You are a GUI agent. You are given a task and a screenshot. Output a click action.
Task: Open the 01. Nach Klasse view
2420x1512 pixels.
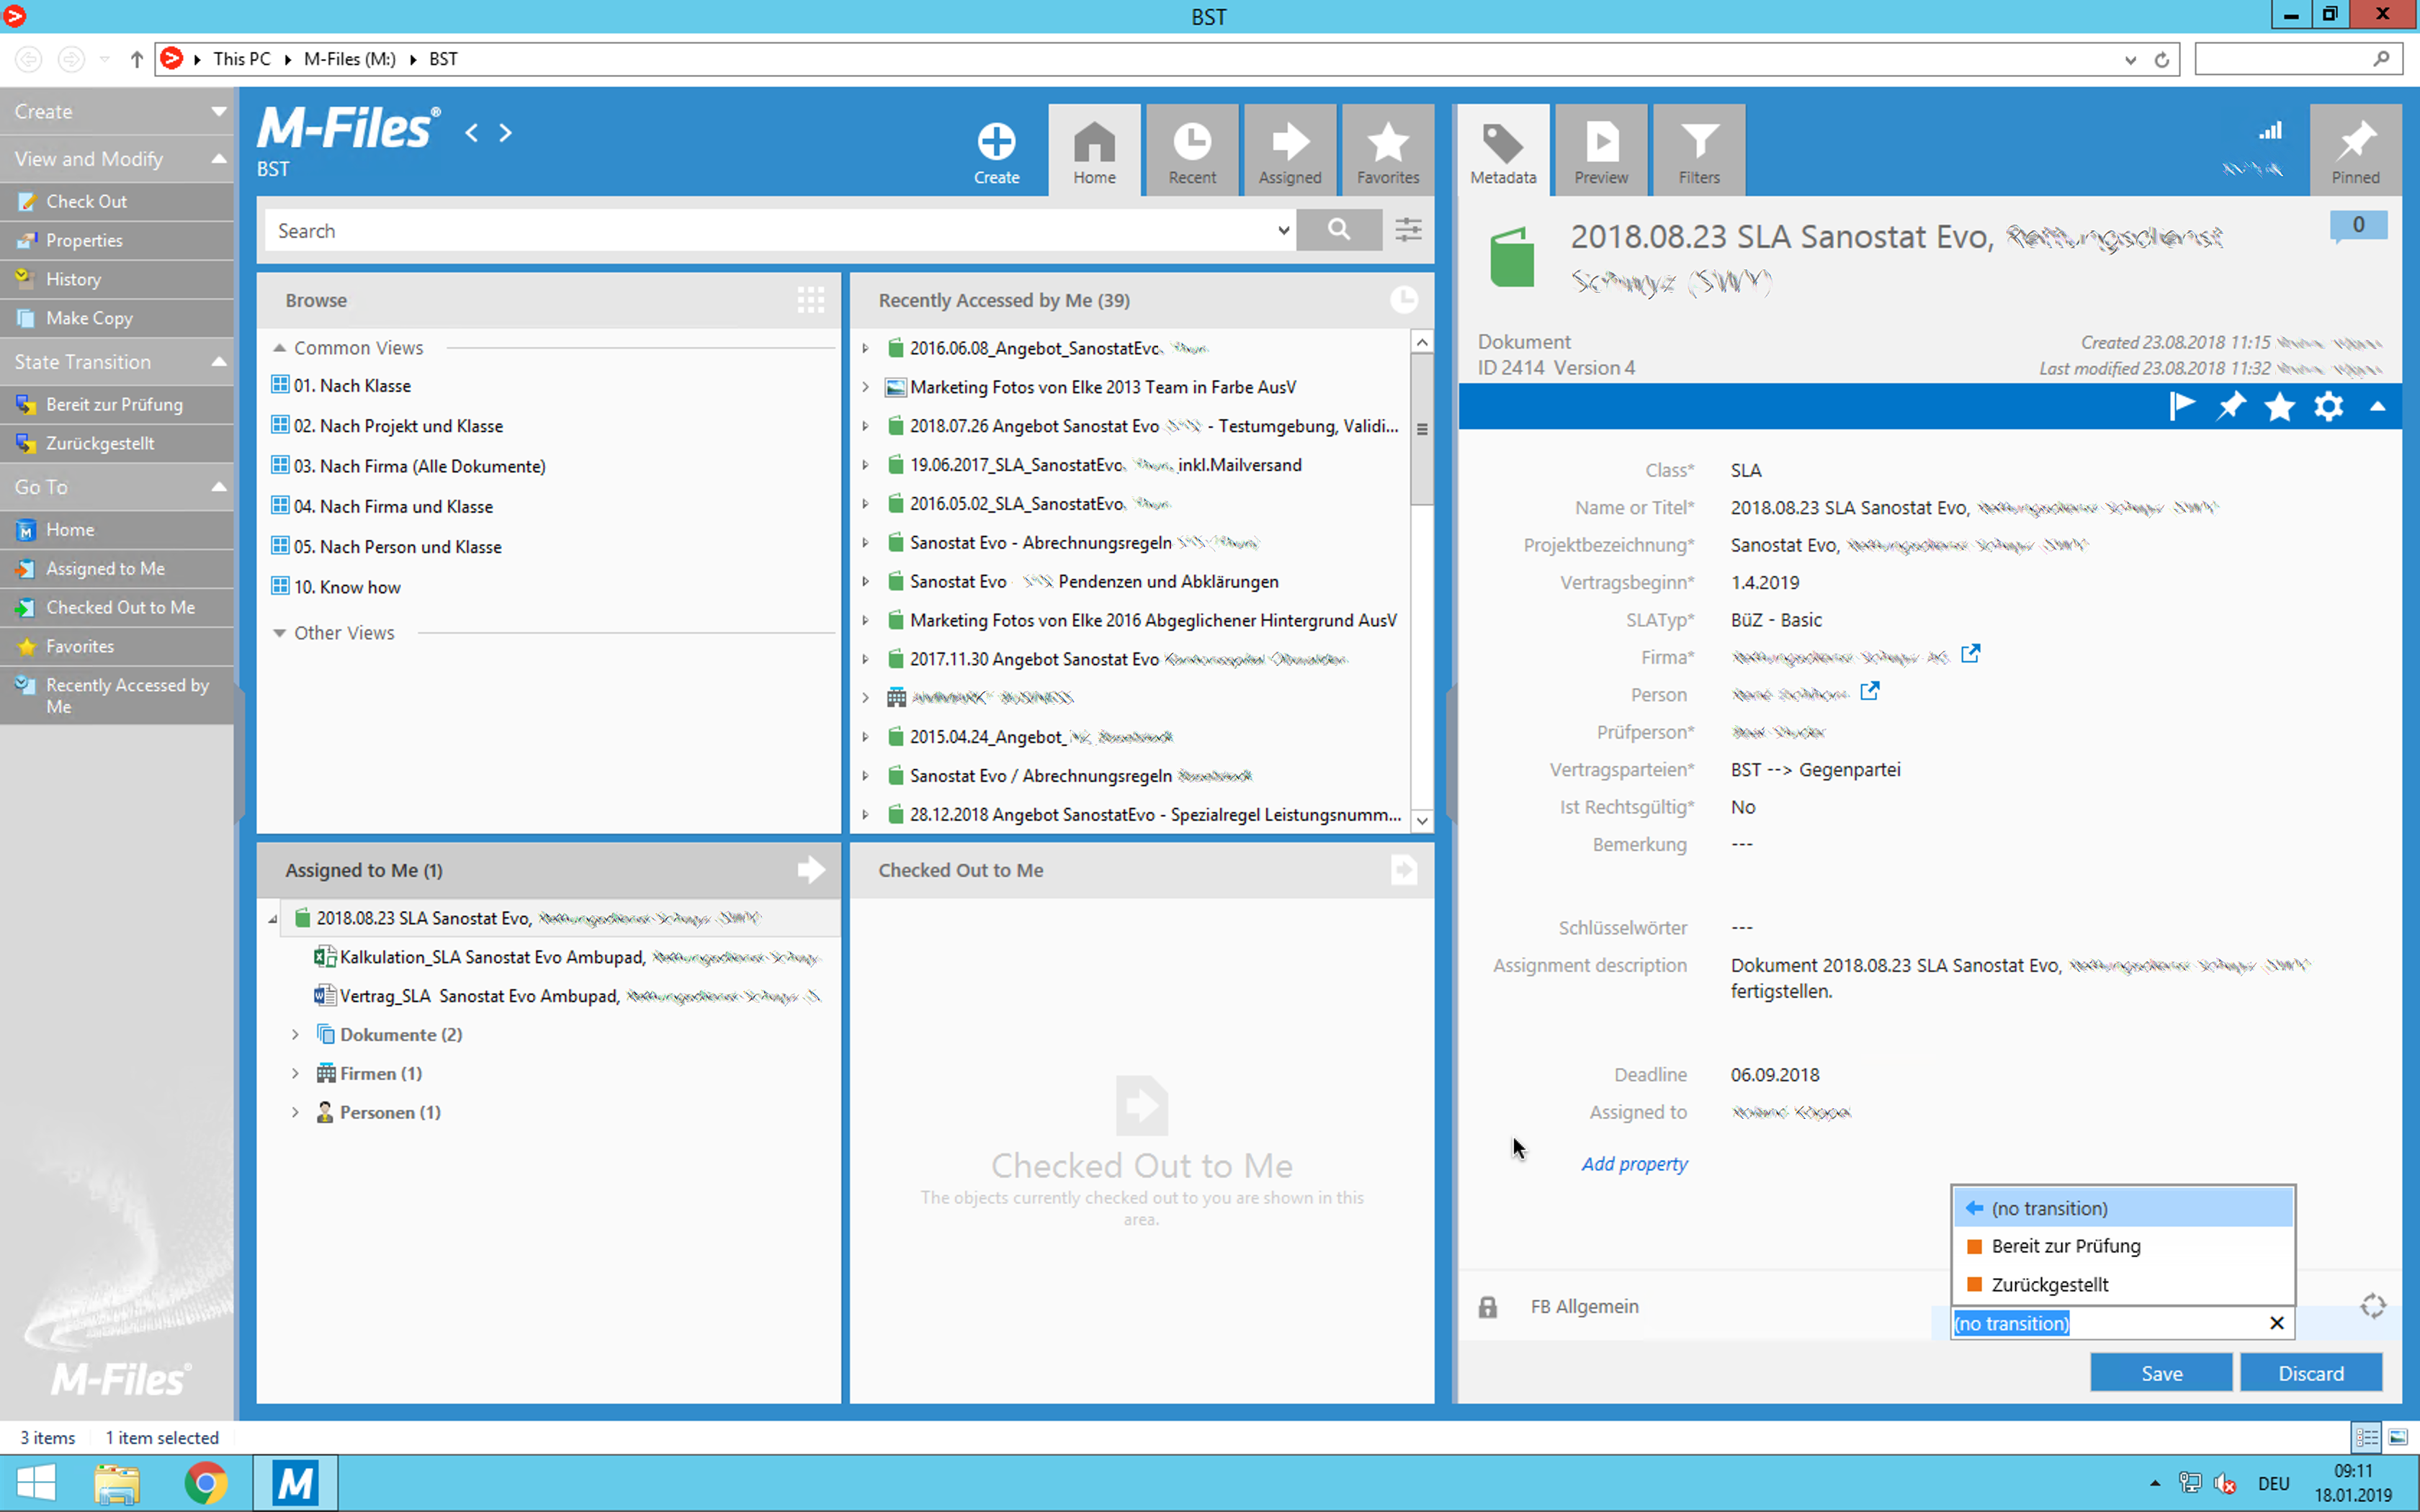pyautogui.click(x=352, y=385)
